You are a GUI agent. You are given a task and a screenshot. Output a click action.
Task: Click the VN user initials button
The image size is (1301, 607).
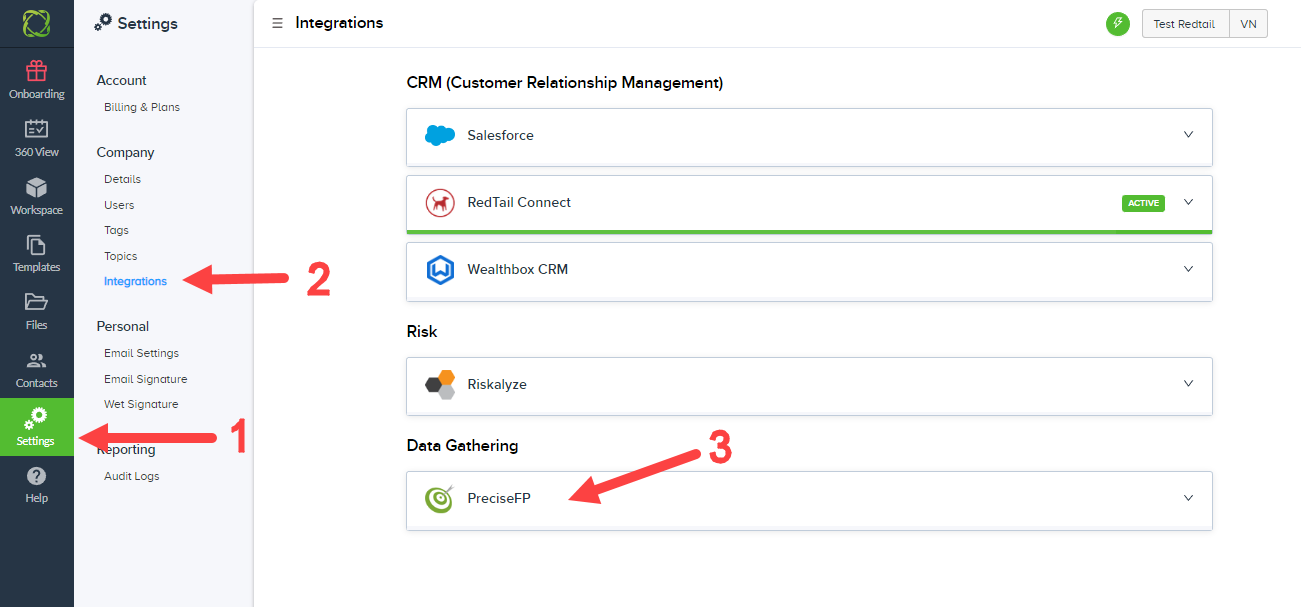1247,24
